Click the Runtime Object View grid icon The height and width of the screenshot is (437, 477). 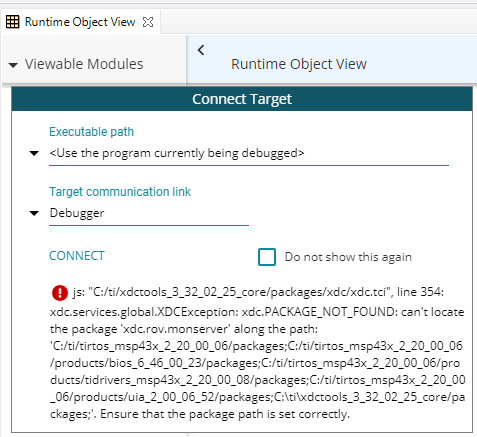[13, 22]
